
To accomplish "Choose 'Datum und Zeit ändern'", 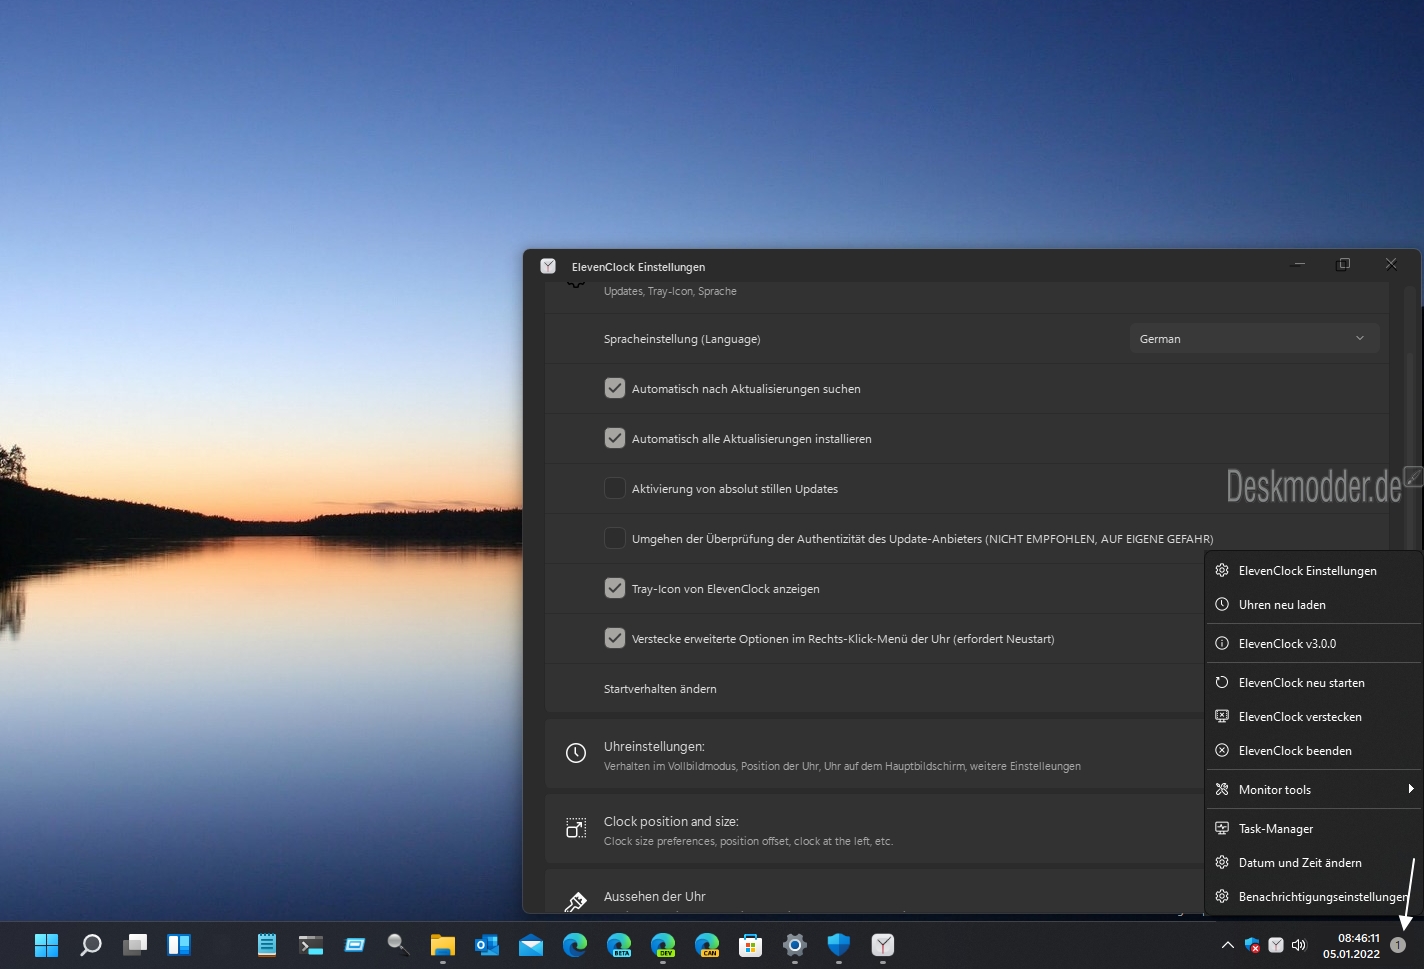I will (x=1313, y=863).
